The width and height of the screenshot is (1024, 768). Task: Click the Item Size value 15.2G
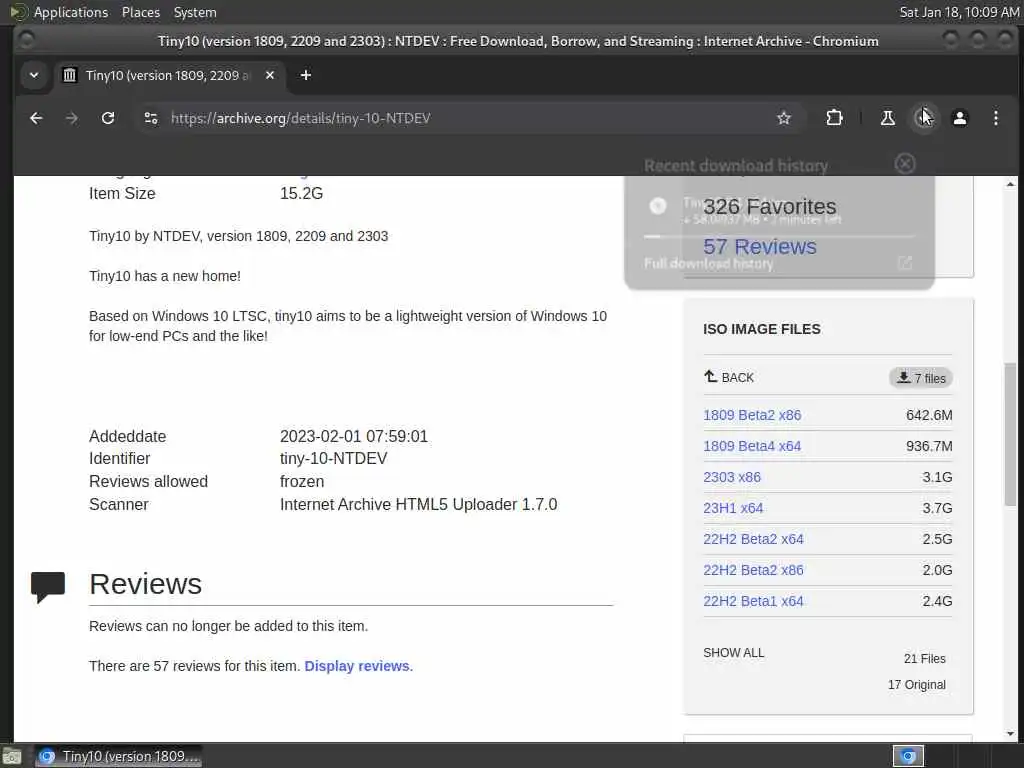[301, 193]
